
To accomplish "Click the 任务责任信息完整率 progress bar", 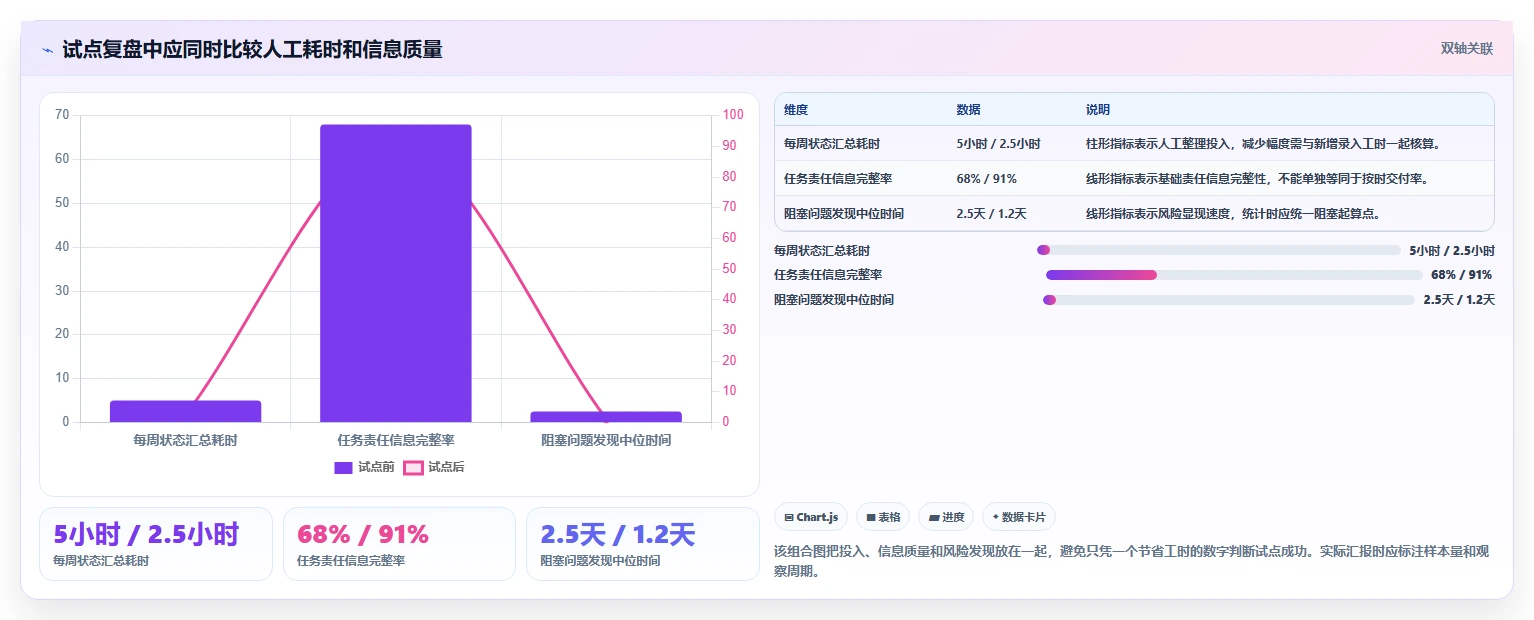I will [x=1234, y=275].
